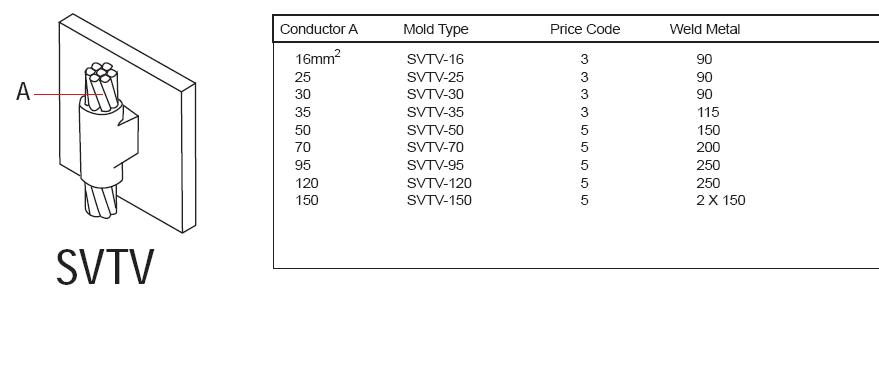
Task: Select mold type SVTV-35
Action: pyautogui.click(x=435, y=112)
